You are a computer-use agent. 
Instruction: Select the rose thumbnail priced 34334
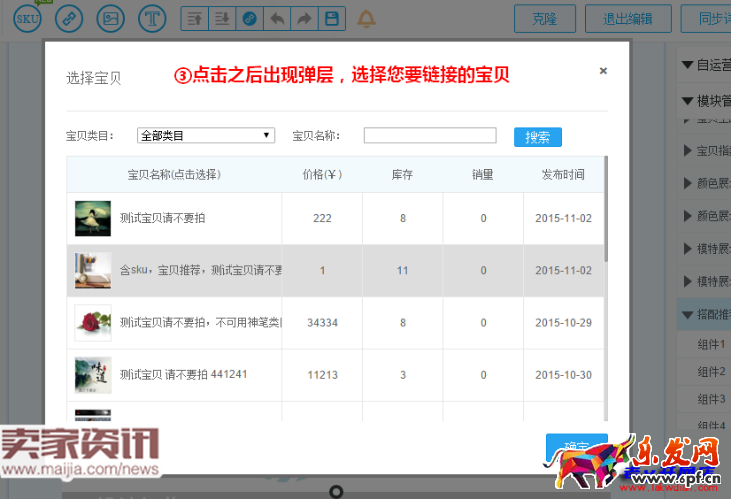click(x=93, y=323)
